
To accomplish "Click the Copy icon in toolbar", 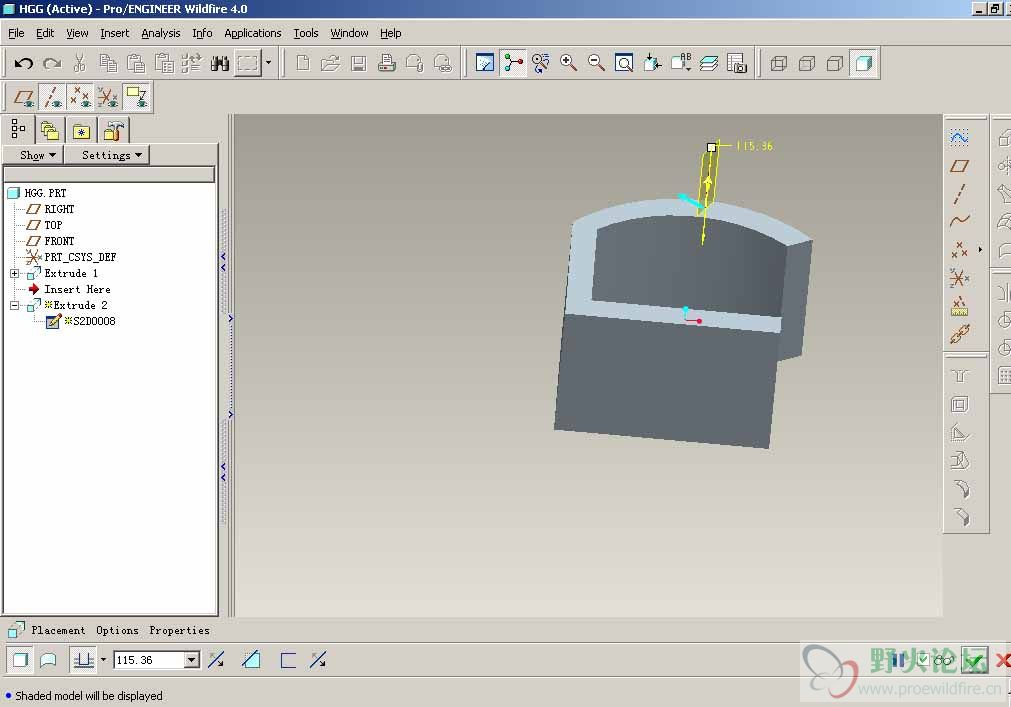I will pos(108,63).
